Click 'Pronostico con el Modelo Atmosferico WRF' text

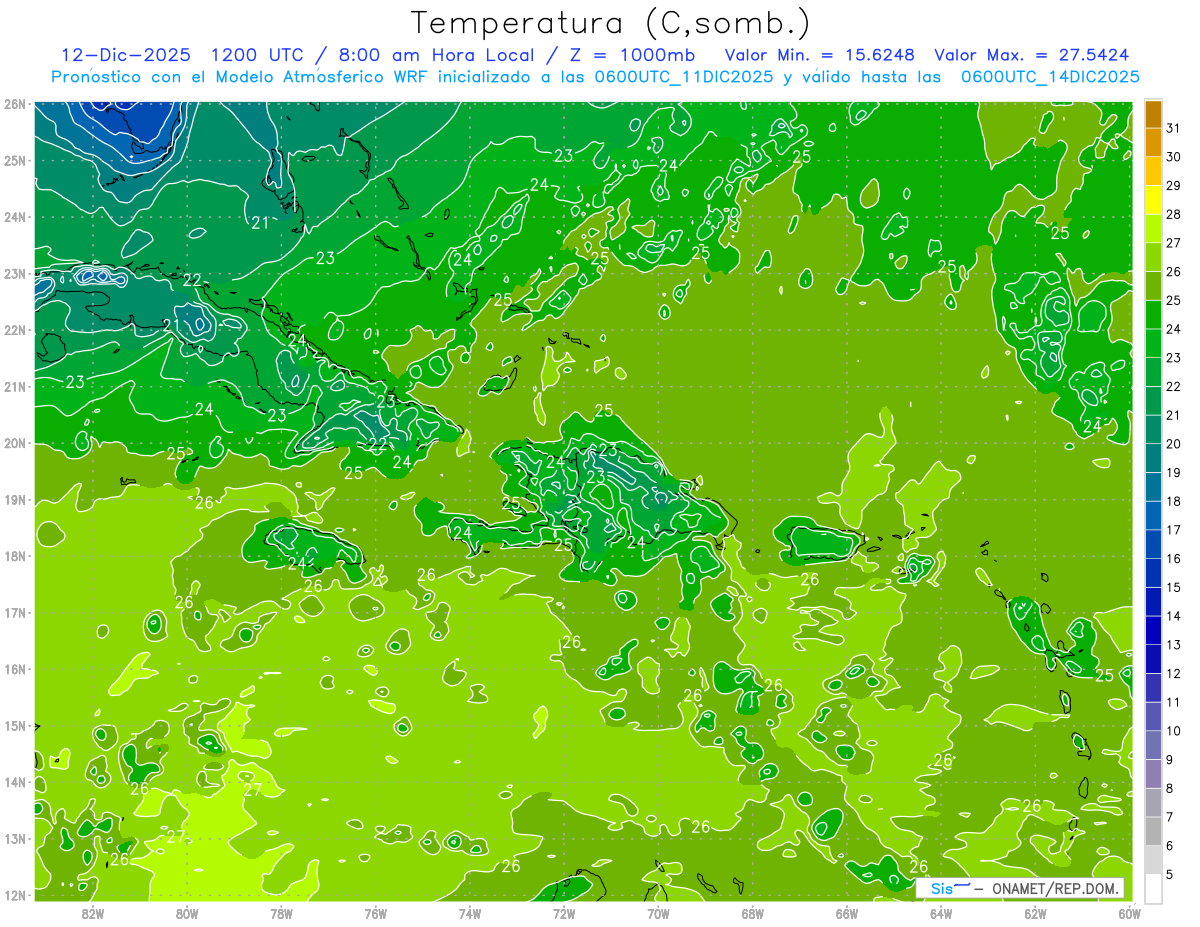click(240, 77)
